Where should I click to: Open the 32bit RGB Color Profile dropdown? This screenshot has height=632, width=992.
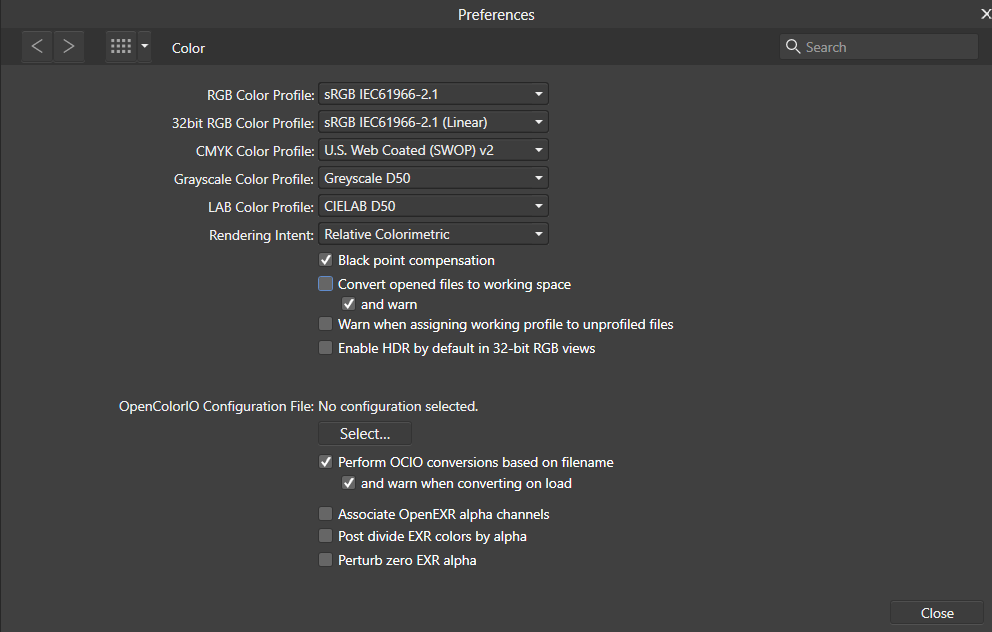point(433,122)
